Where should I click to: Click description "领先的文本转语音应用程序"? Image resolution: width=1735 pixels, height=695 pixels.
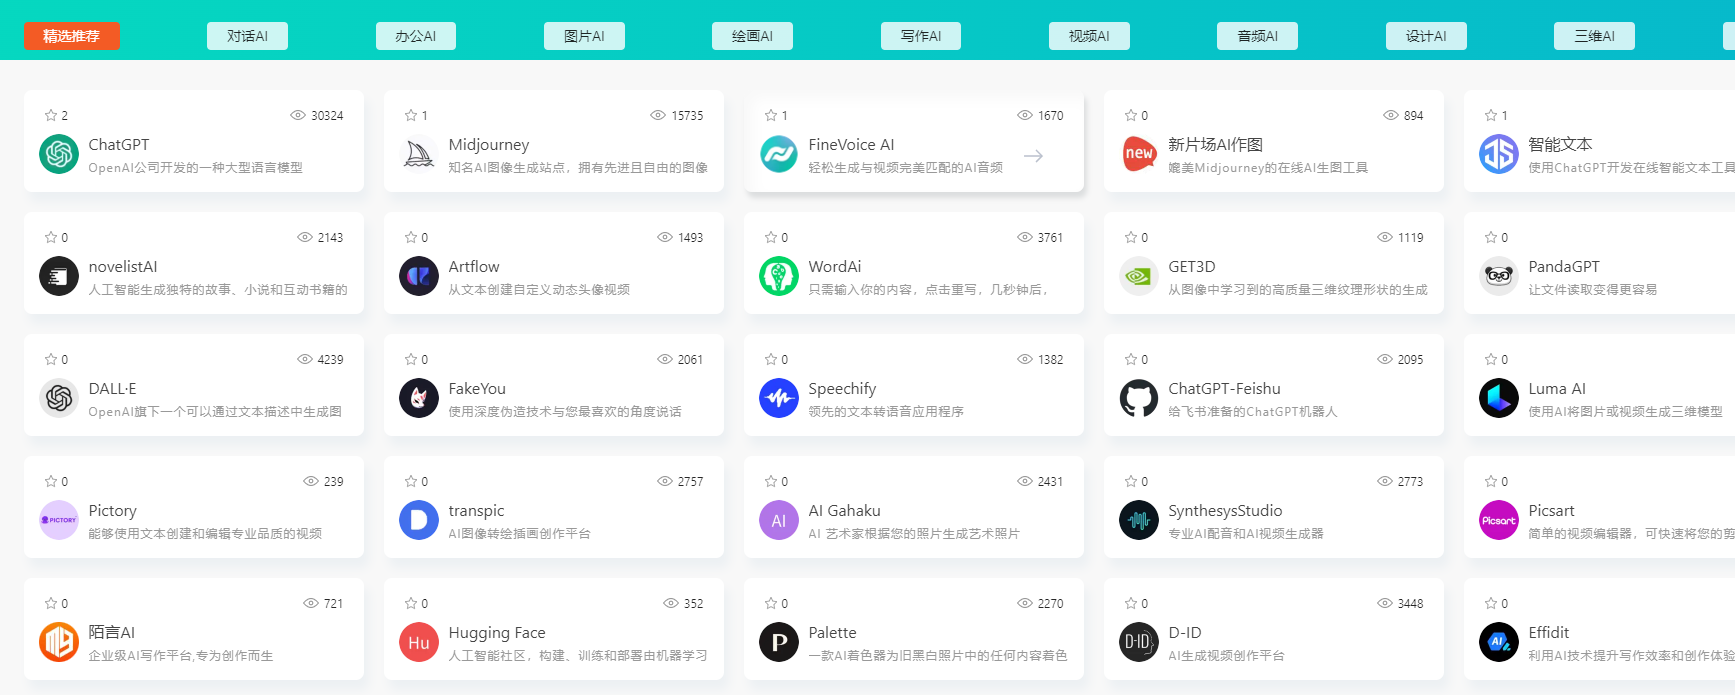(x=886, y=412)
